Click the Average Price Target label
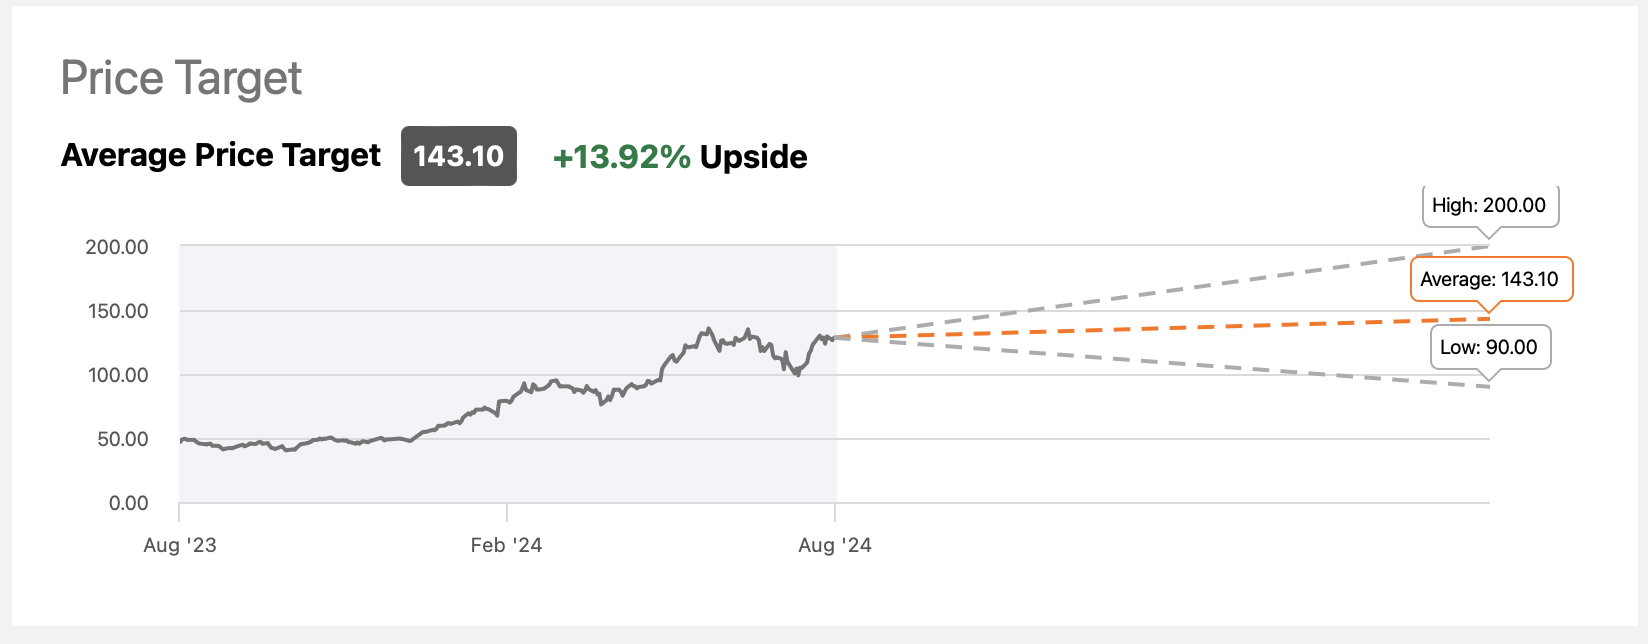Screen dimensions: 1648x644 (x=221, y=156)
